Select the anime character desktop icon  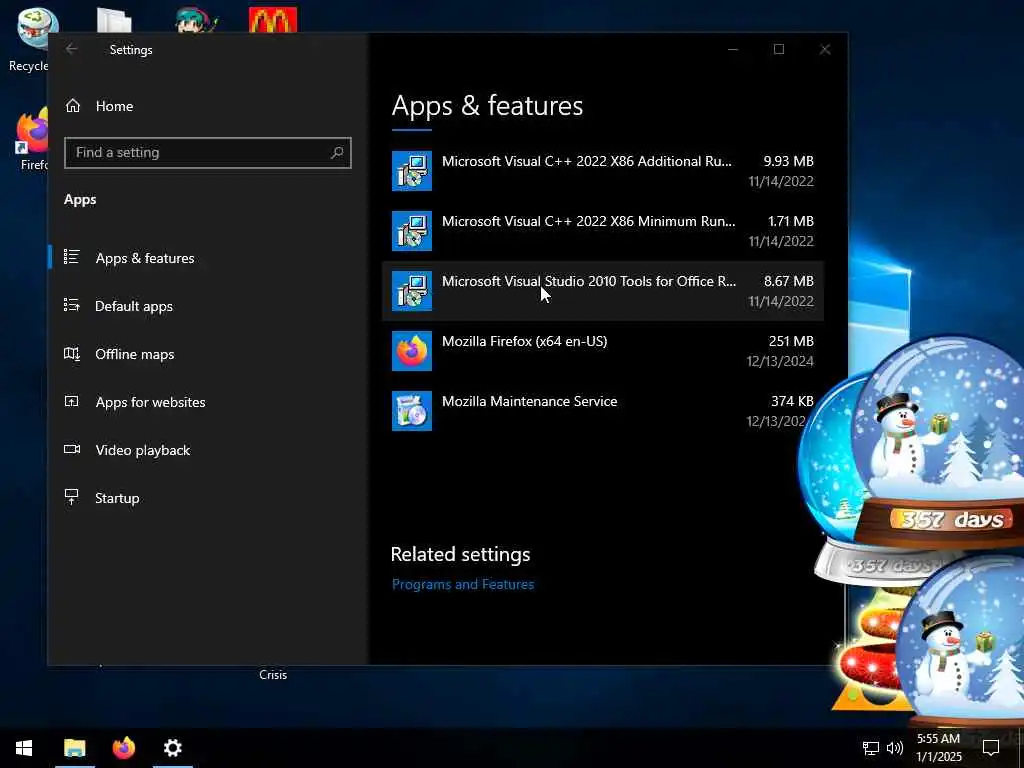(x=196, y=20)
